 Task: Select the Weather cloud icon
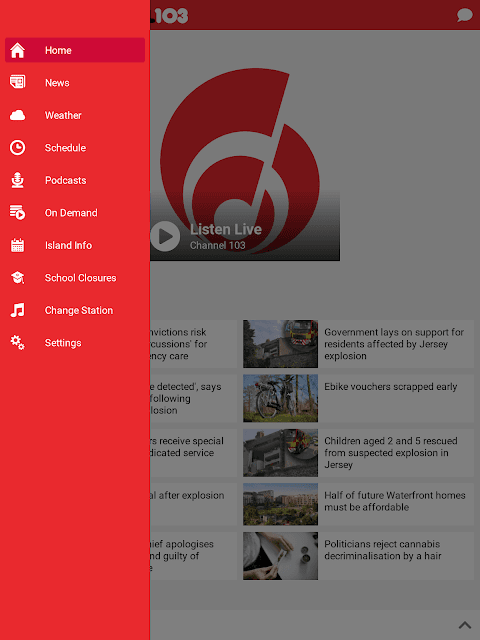coord(18,116)
